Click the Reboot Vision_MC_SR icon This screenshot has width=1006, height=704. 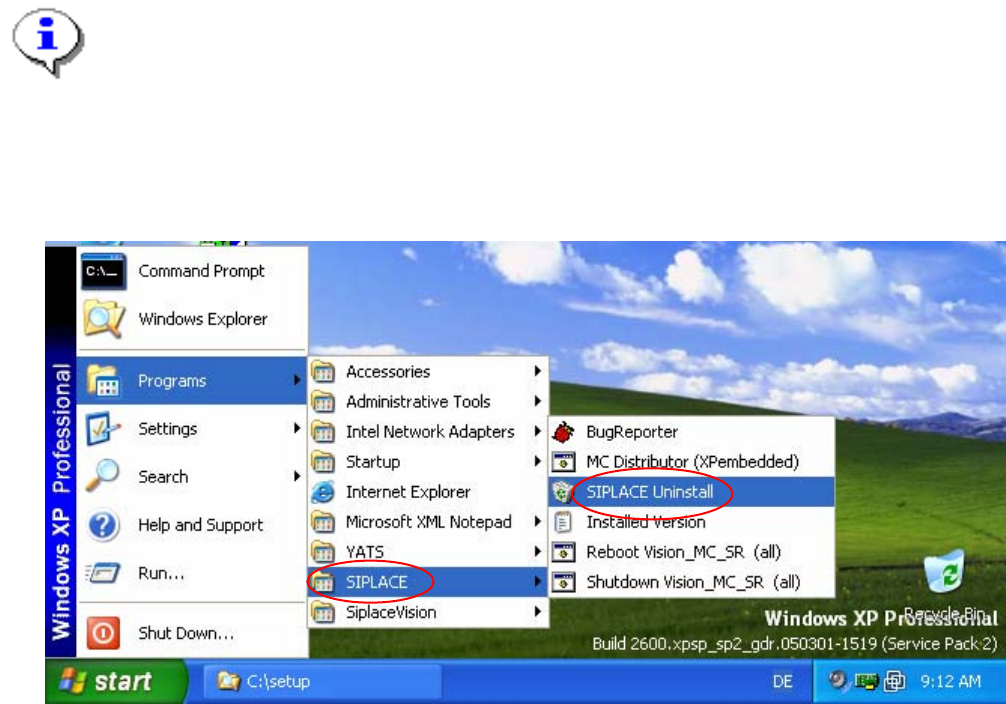pyautogui.click(x=563, y=552)
